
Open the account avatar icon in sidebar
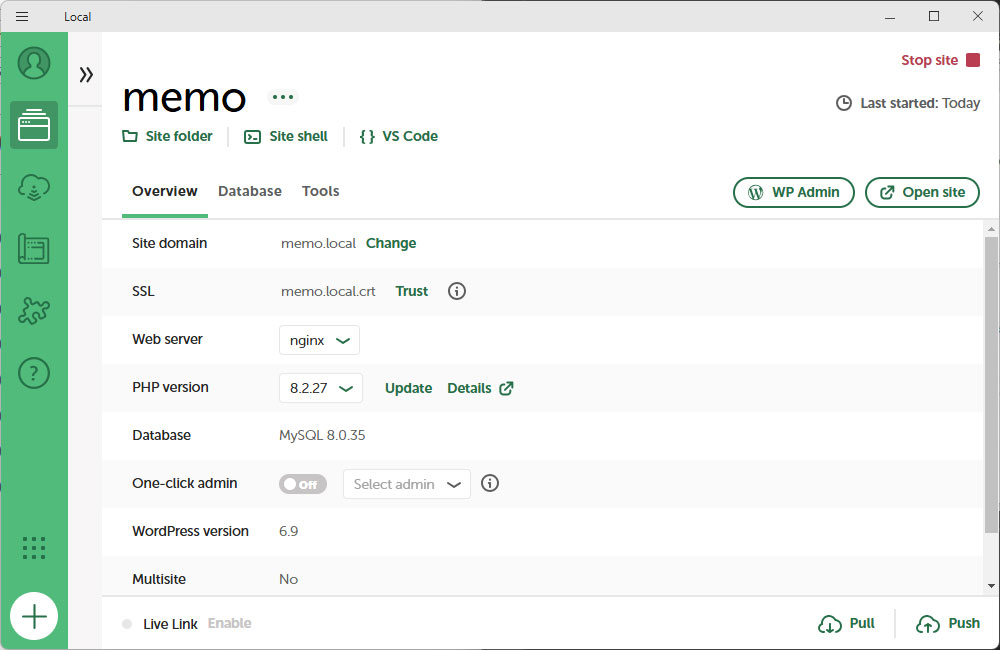coord(34,63)
